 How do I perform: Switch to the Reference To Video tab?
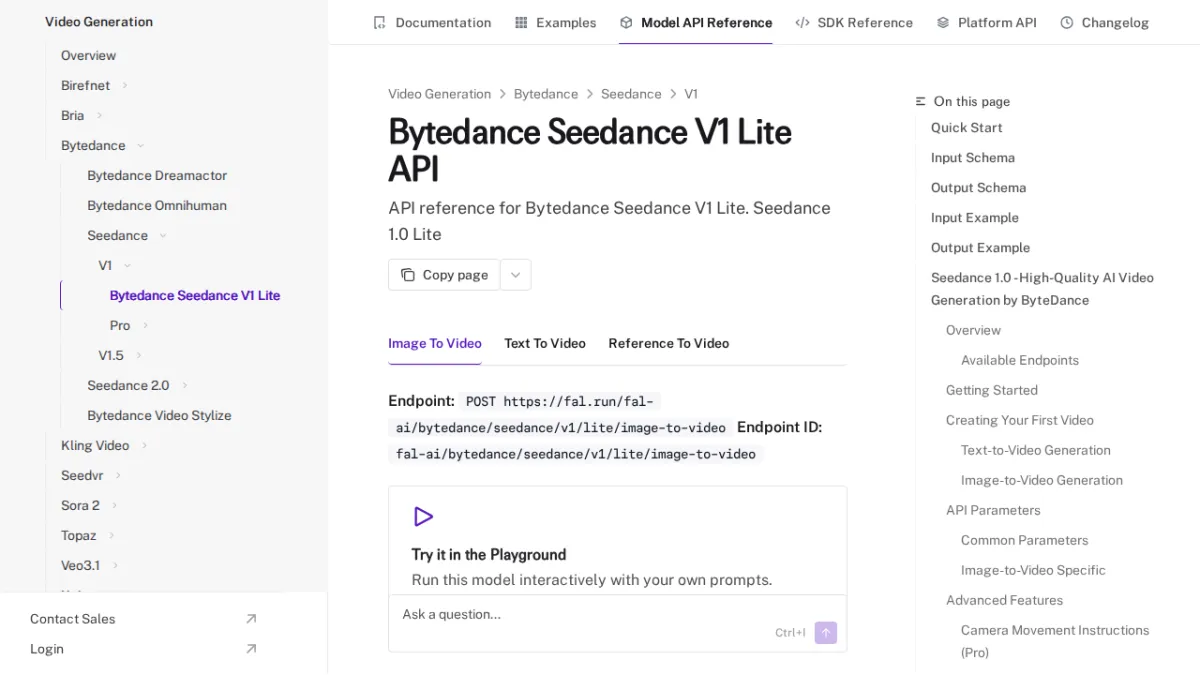(x=669, y=343)
